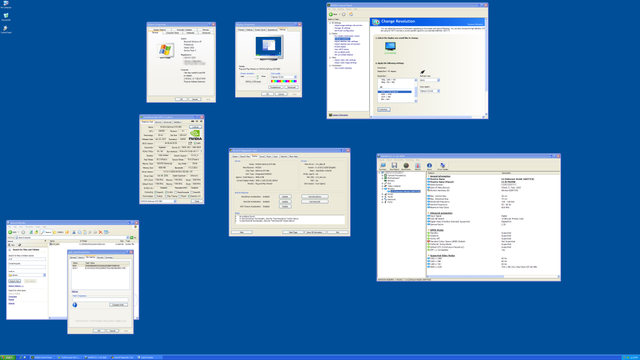Screen dimensions: 640x360
Task: Toggle the Ray Tracing checkbox in GPU-Z
Action: pos(166,196)
